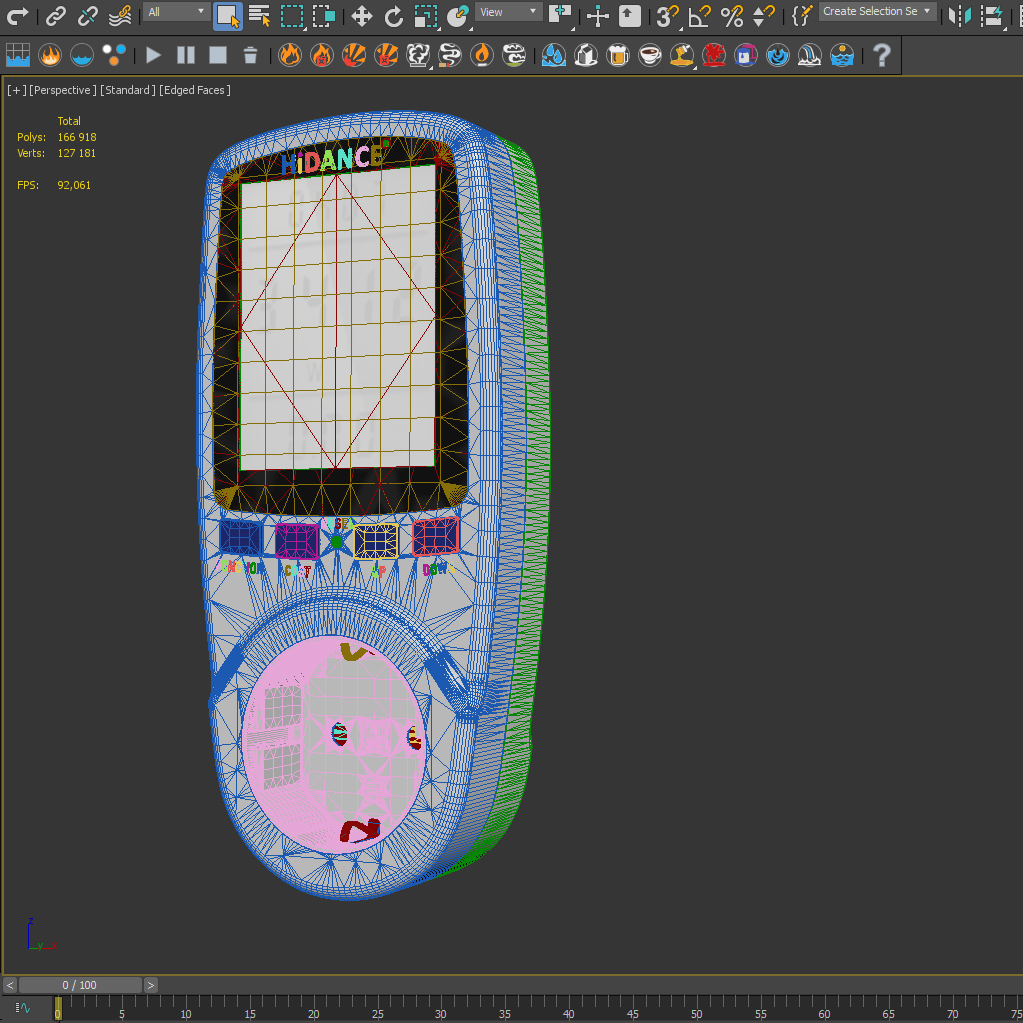Toggle the Spinner Snap button
The image size is (1023, 1023).
(763, 16)
